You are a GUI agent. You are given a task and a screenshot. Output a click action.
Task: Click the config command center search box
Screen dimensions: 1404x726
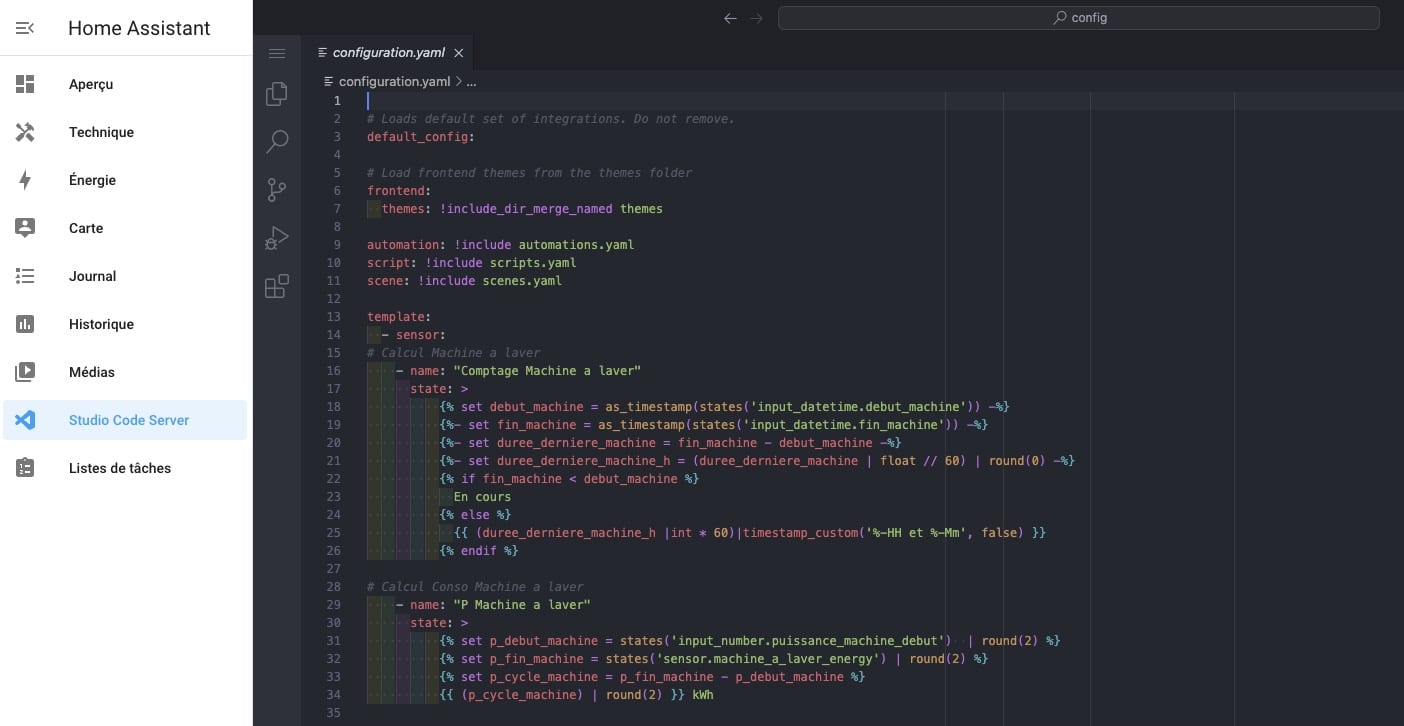click(1078, 18)
